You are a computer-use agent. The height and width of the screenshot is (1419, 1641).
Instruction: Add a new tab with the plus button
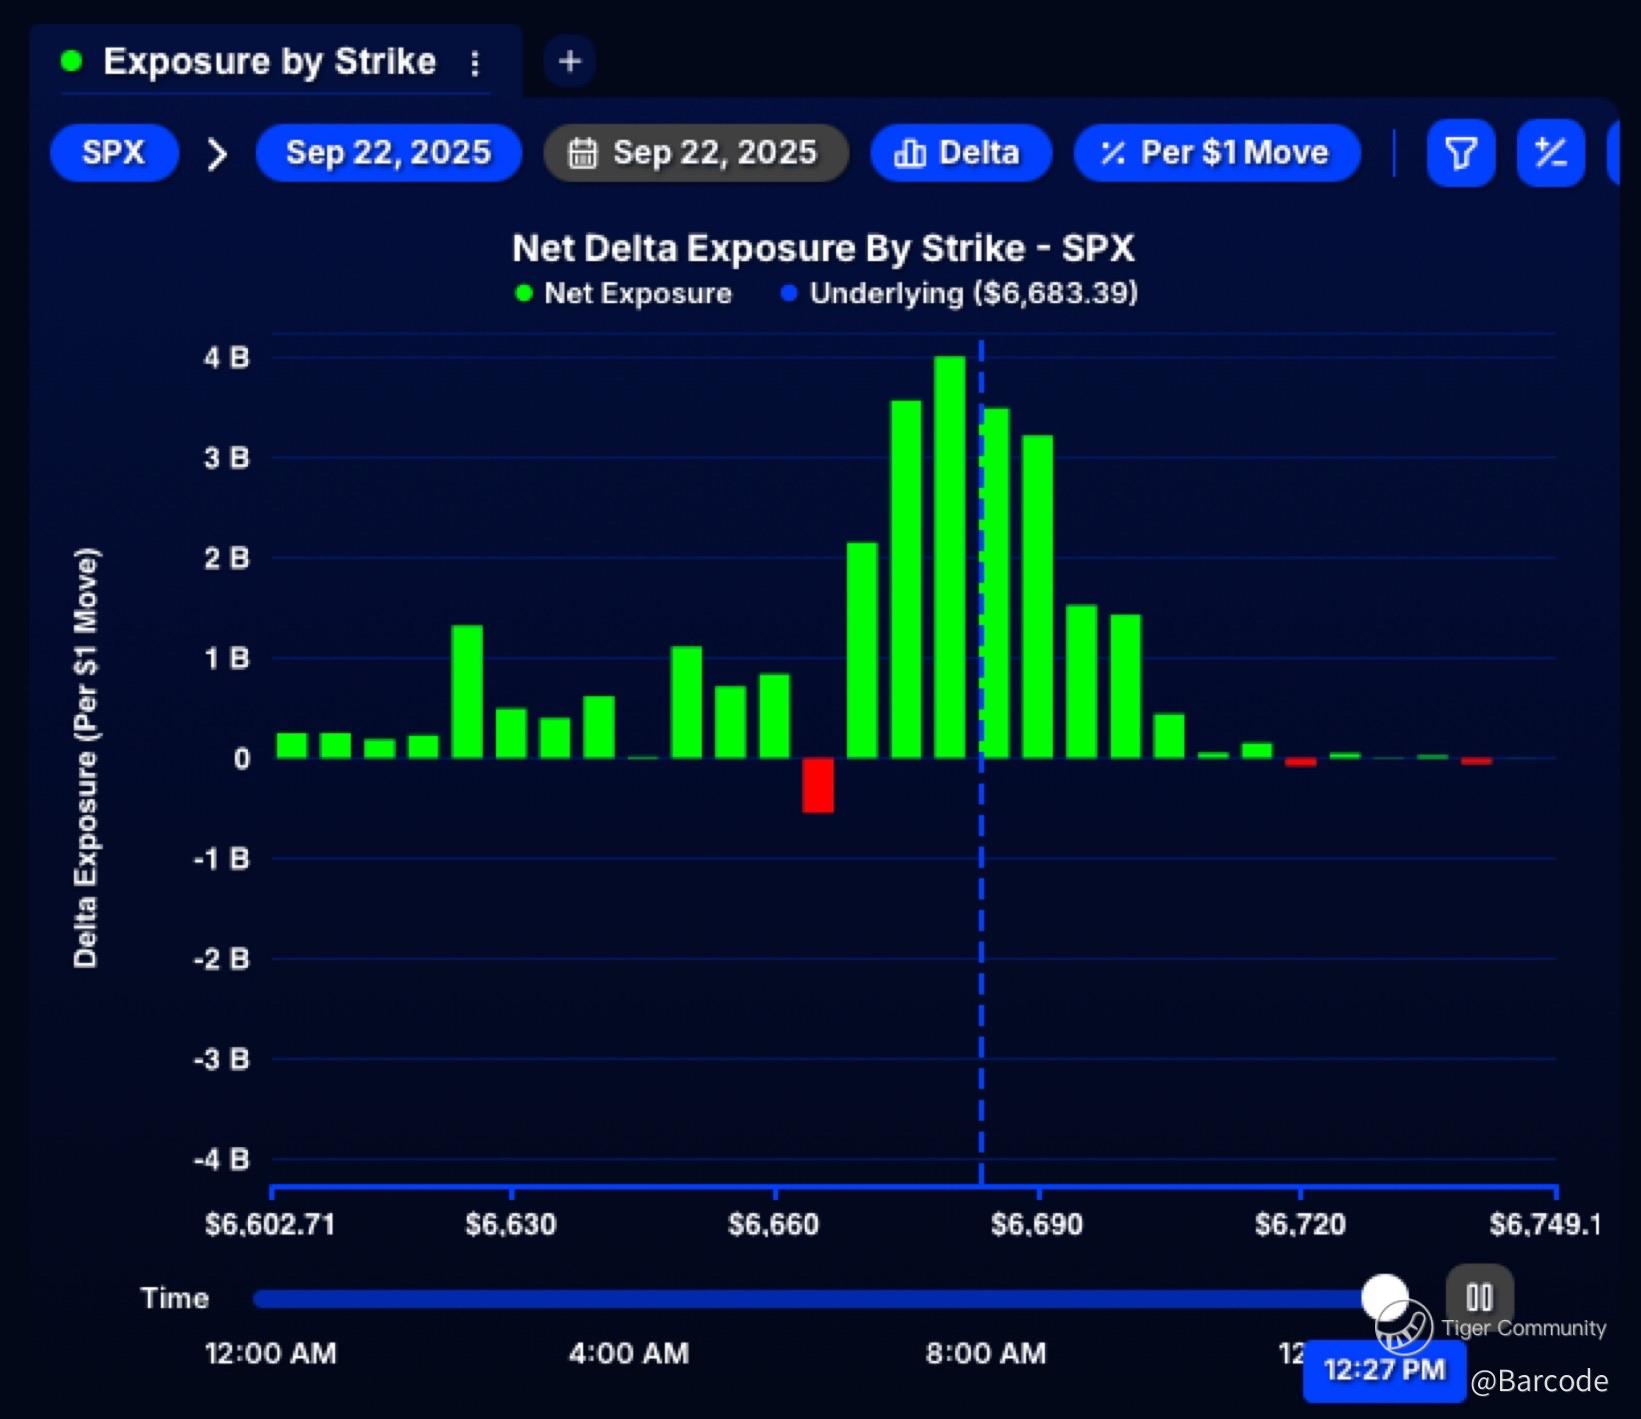click(570, 61)
